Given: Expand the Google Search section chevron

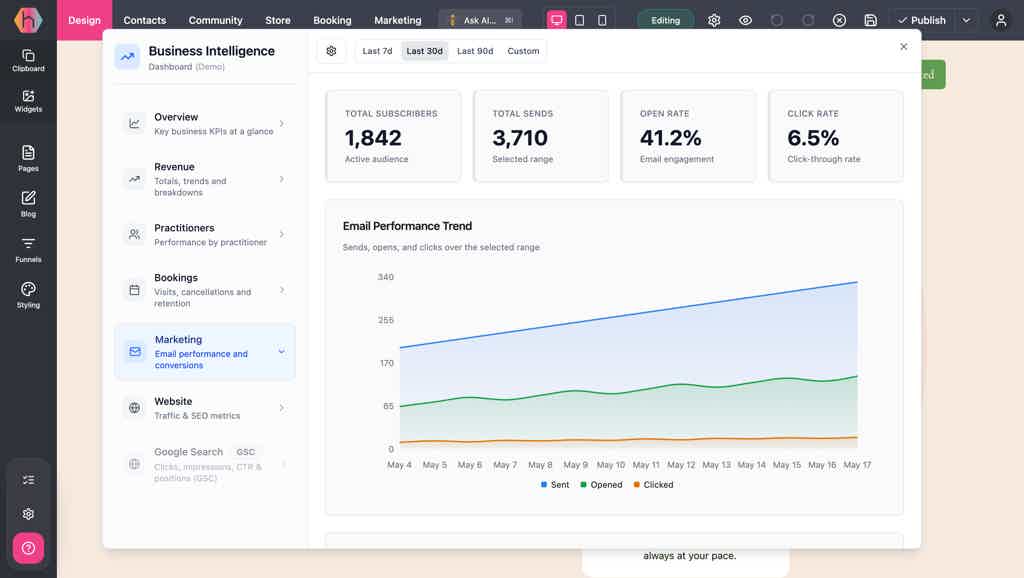Looking at the screenshot, I should point(283,464).
